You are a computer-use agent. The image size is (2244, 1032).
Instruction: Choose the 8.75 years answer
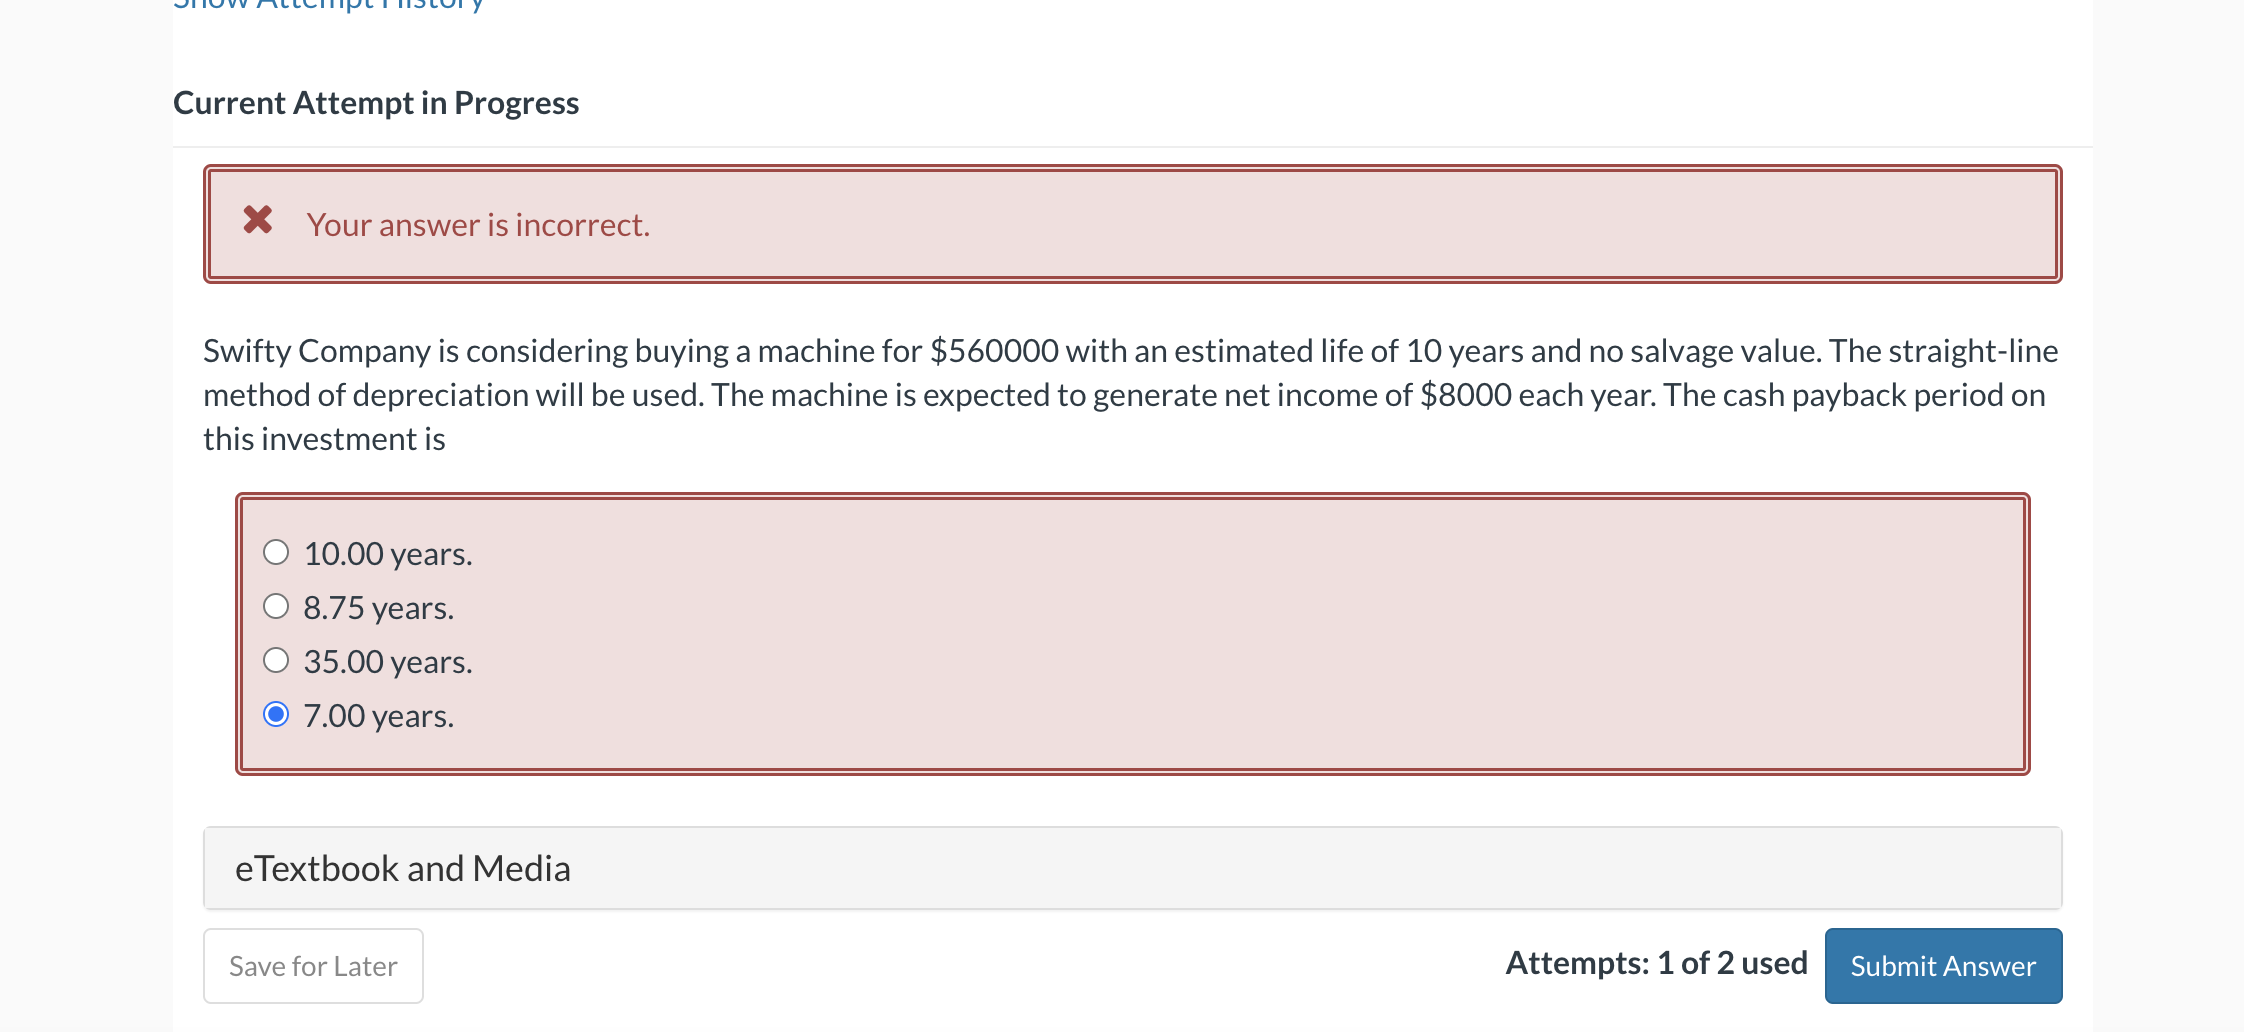pyautogui.click(x=276, y=605)
